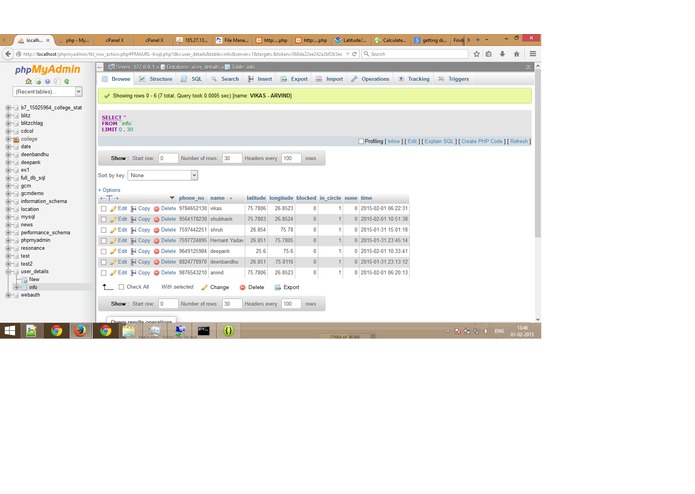Open the Operations tab
This screenshot has width=695, height=494.
(370, 79)
